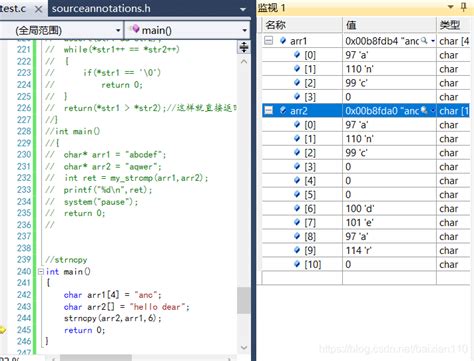The image size is (474, 361).
Task: Select arr1 element [1] row
Action: 366,69
